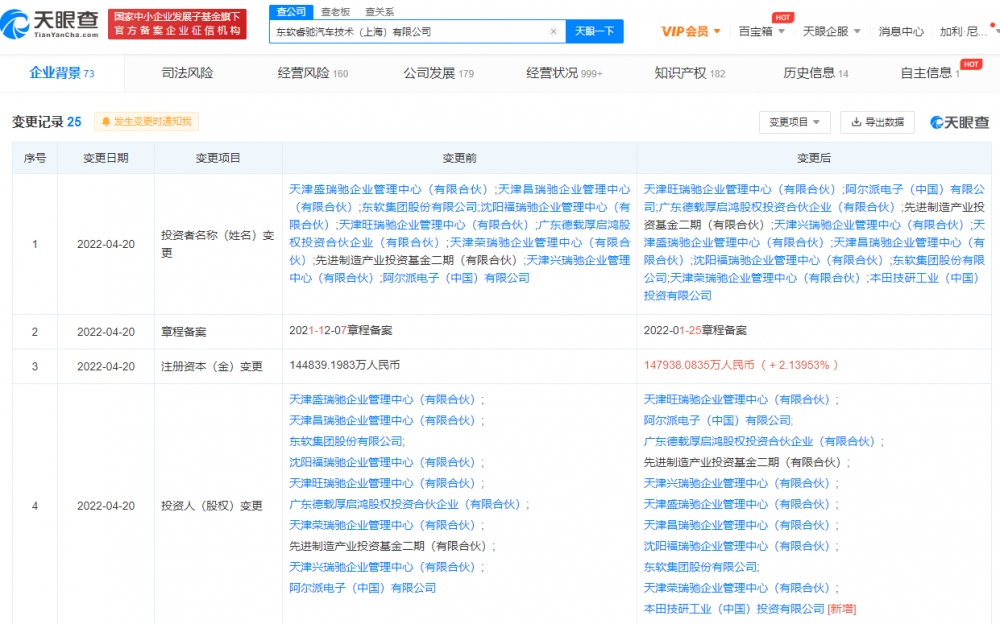
Task: Click the download icon in 导出数据
Action: [x=857, y=122]
